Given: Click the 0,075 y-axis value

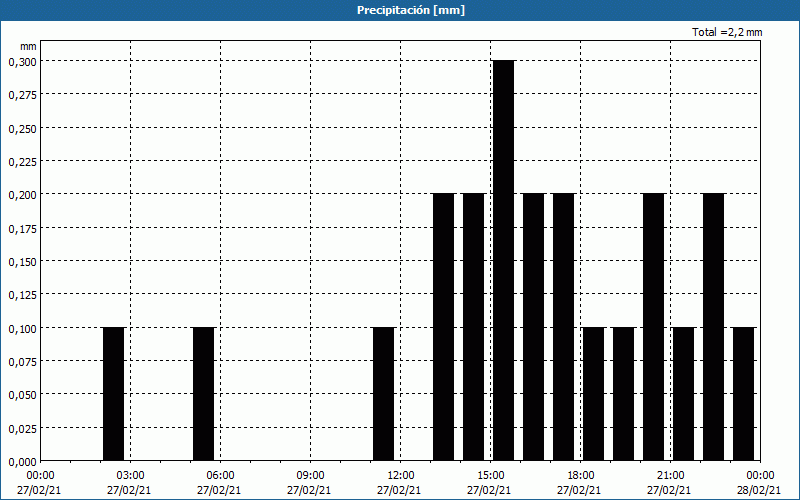Looking at the screenshot, I should tap(23, 361).
